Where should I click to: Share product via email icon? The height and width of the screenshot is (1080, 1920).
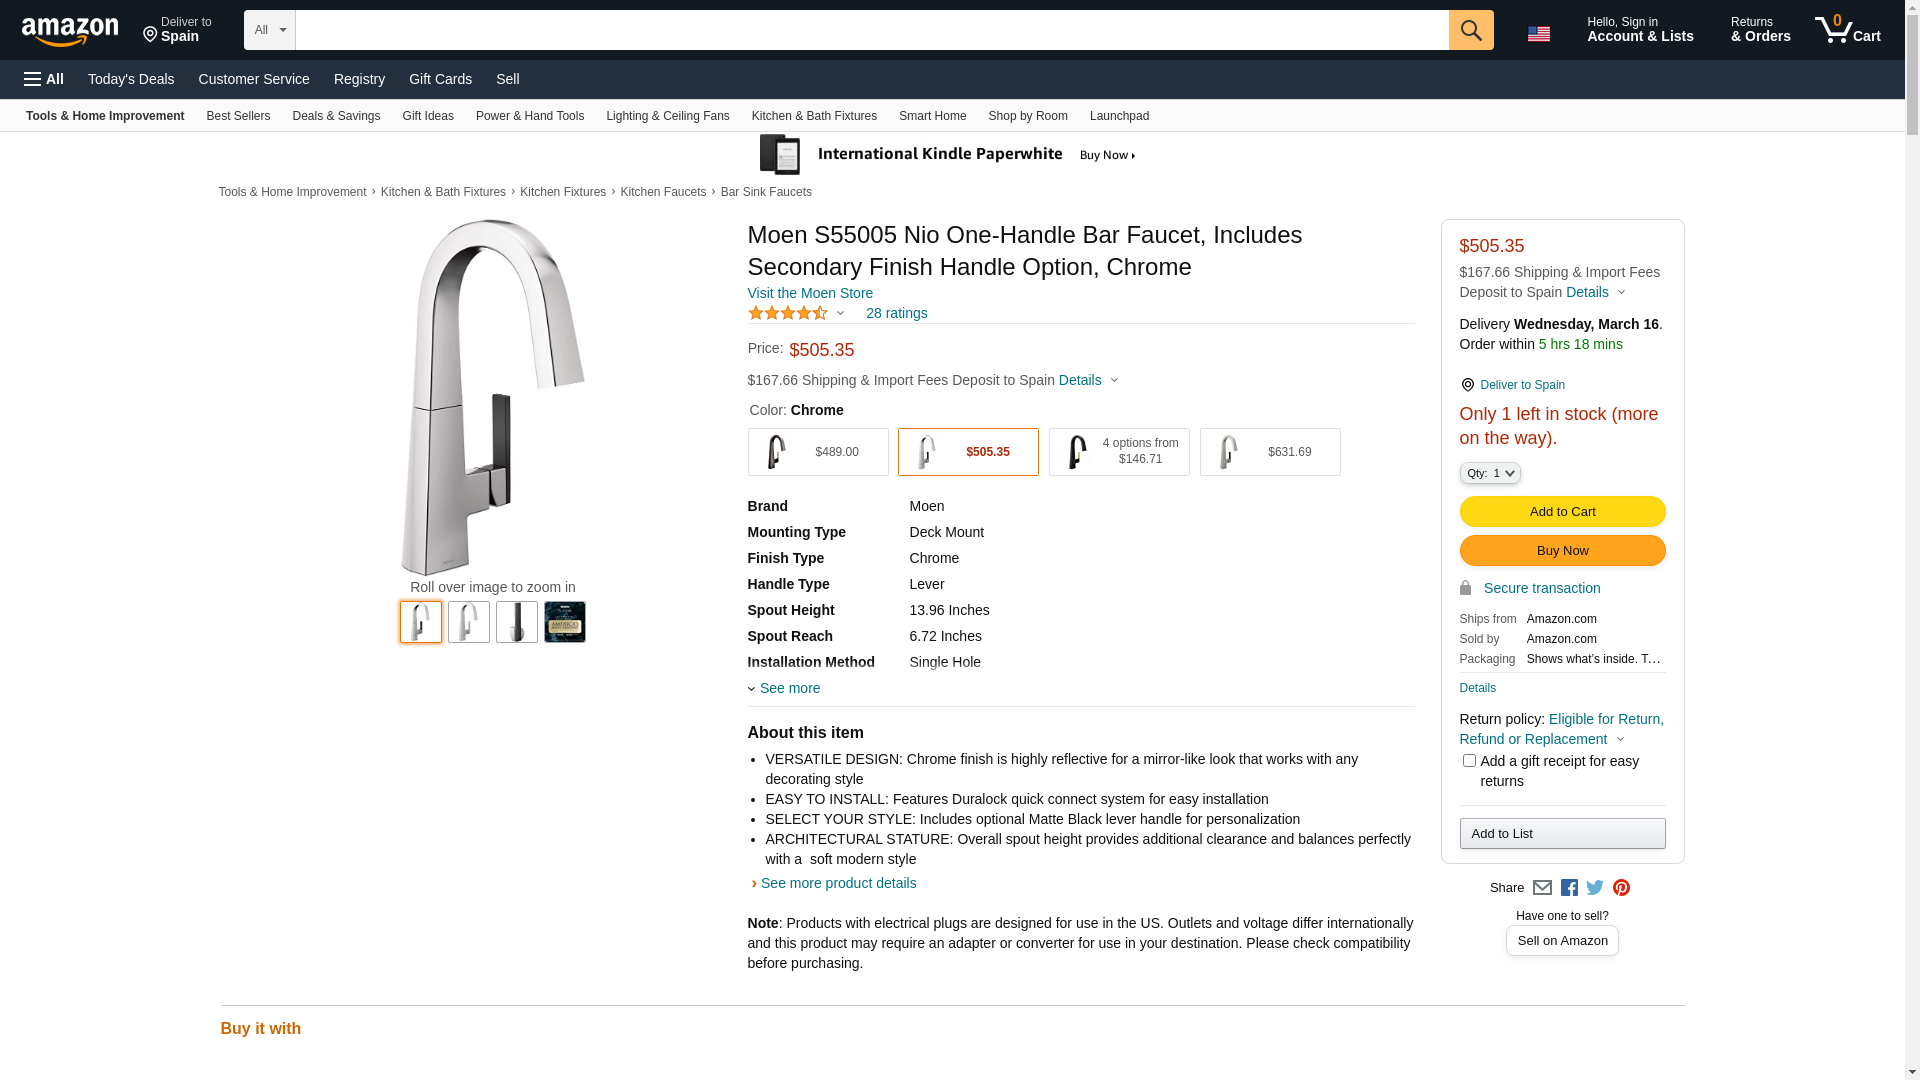click(x=1542, y=888)
